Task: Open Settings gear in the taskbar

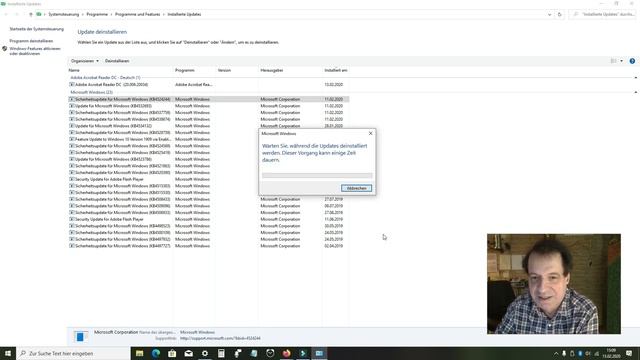Action: pos(205,353)
